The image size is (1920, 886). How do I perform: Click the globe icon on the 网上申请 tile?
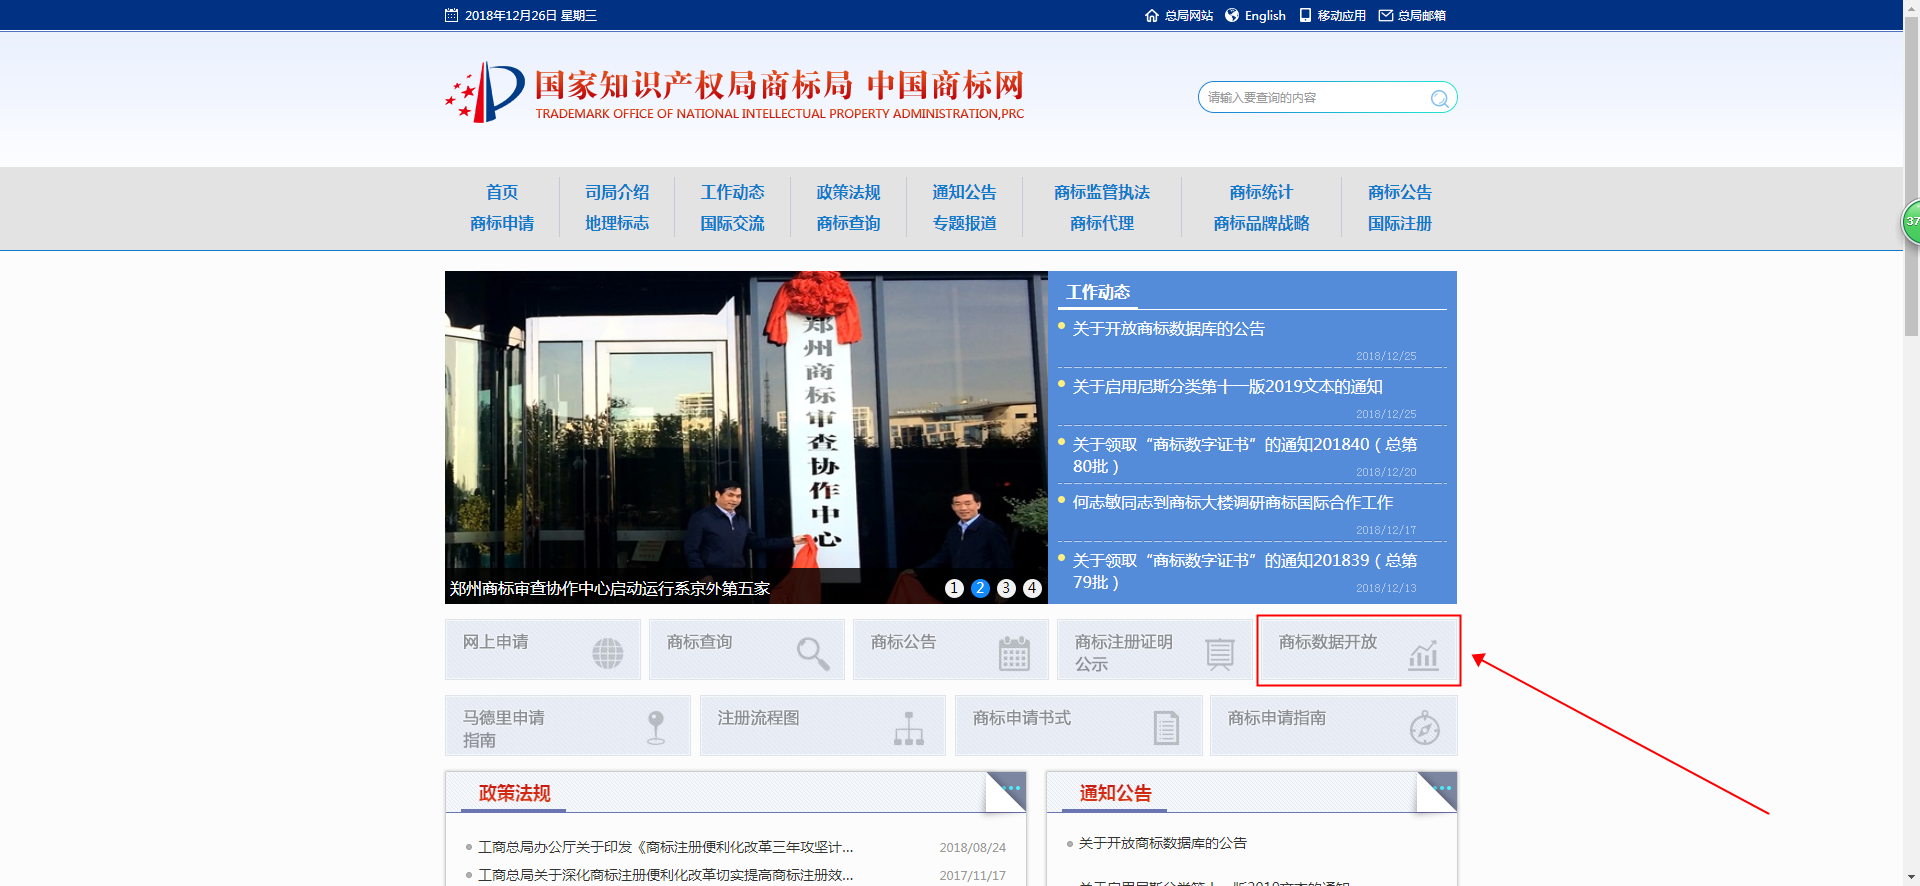coord(607,653)
